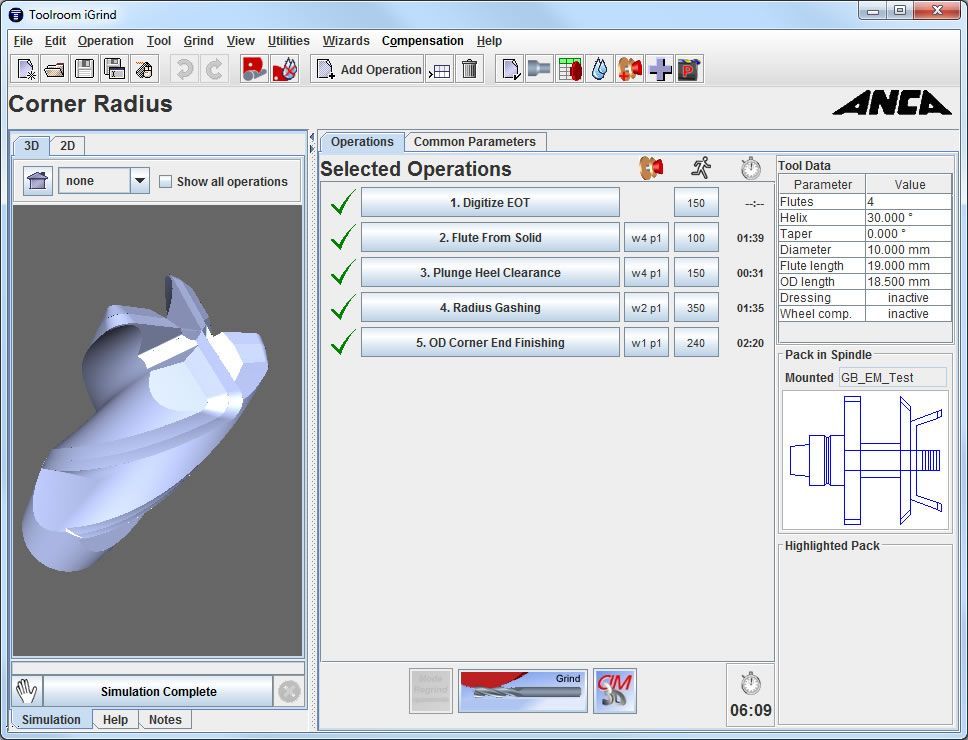
Task: Launch the CIM 3D simulation icon
Action: [x=615, y=691]
